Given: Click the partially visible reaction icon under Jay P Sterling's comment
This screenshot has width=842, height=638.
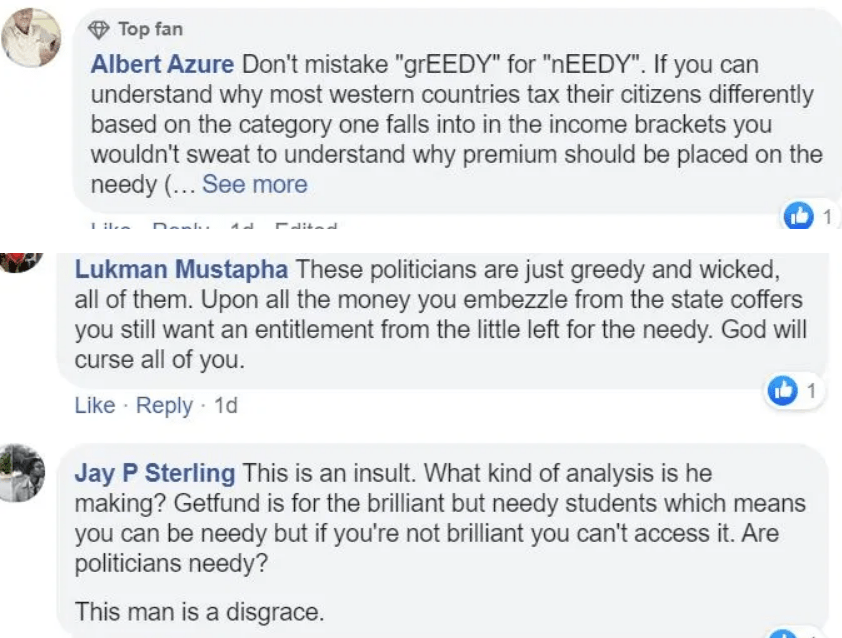Looking at the screenshot, I should 784,633.
